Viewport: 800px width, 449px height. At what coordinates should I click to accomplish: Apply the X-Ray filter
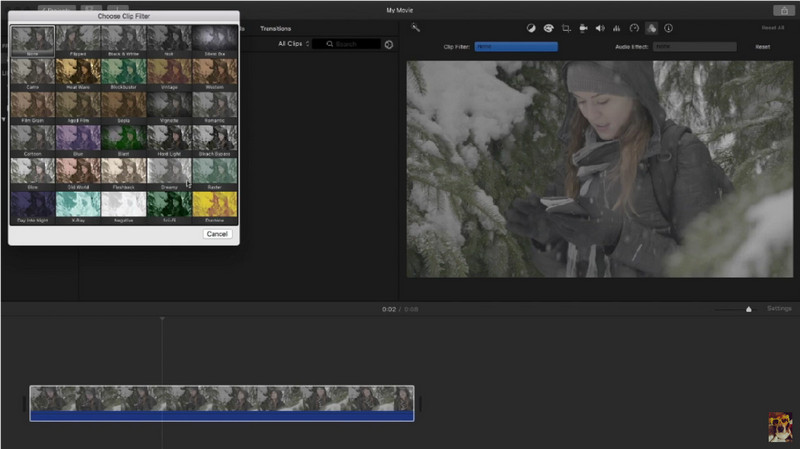(78, 207)
